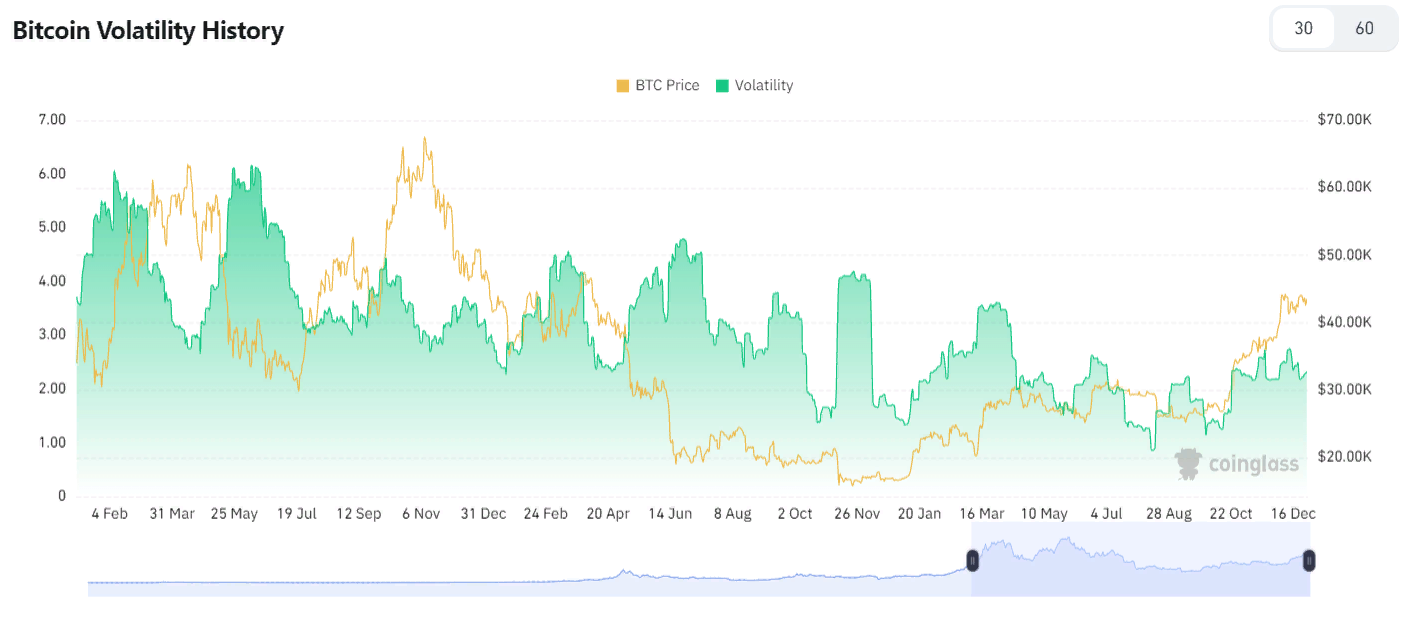Toggle Volatility series via legend label
Viewport: 1409px width, 617px height.
pos(763,86)
